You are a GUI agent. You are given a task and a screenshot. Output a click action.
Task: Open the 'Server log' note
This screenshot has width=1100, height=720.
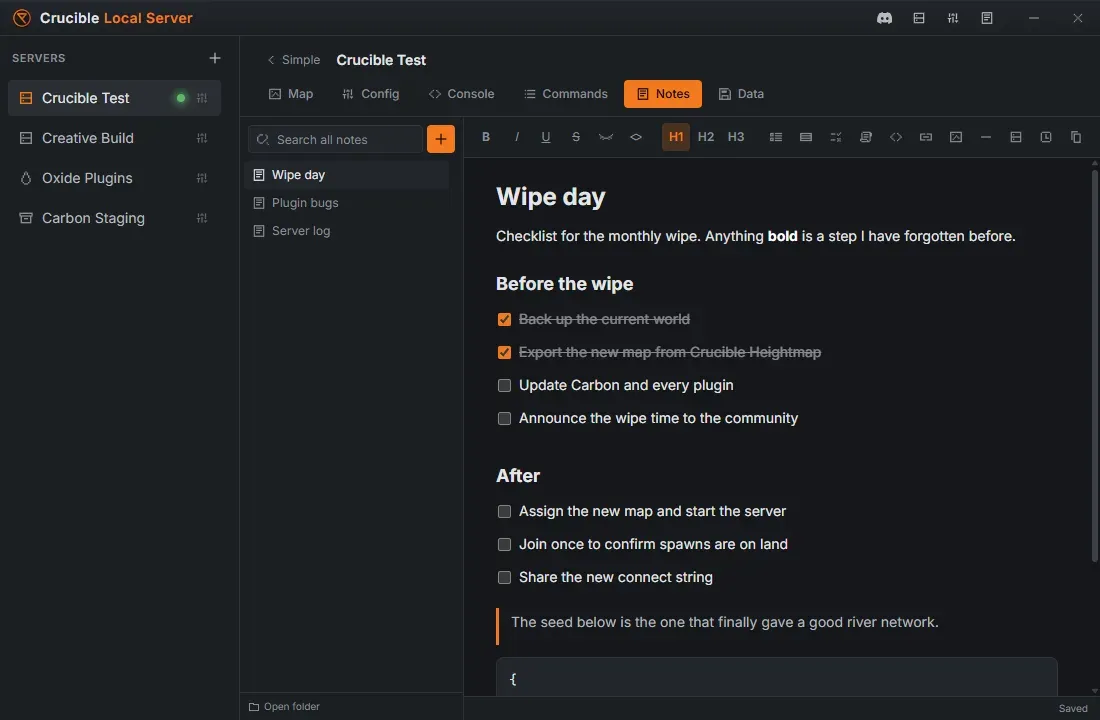(347, 231)
